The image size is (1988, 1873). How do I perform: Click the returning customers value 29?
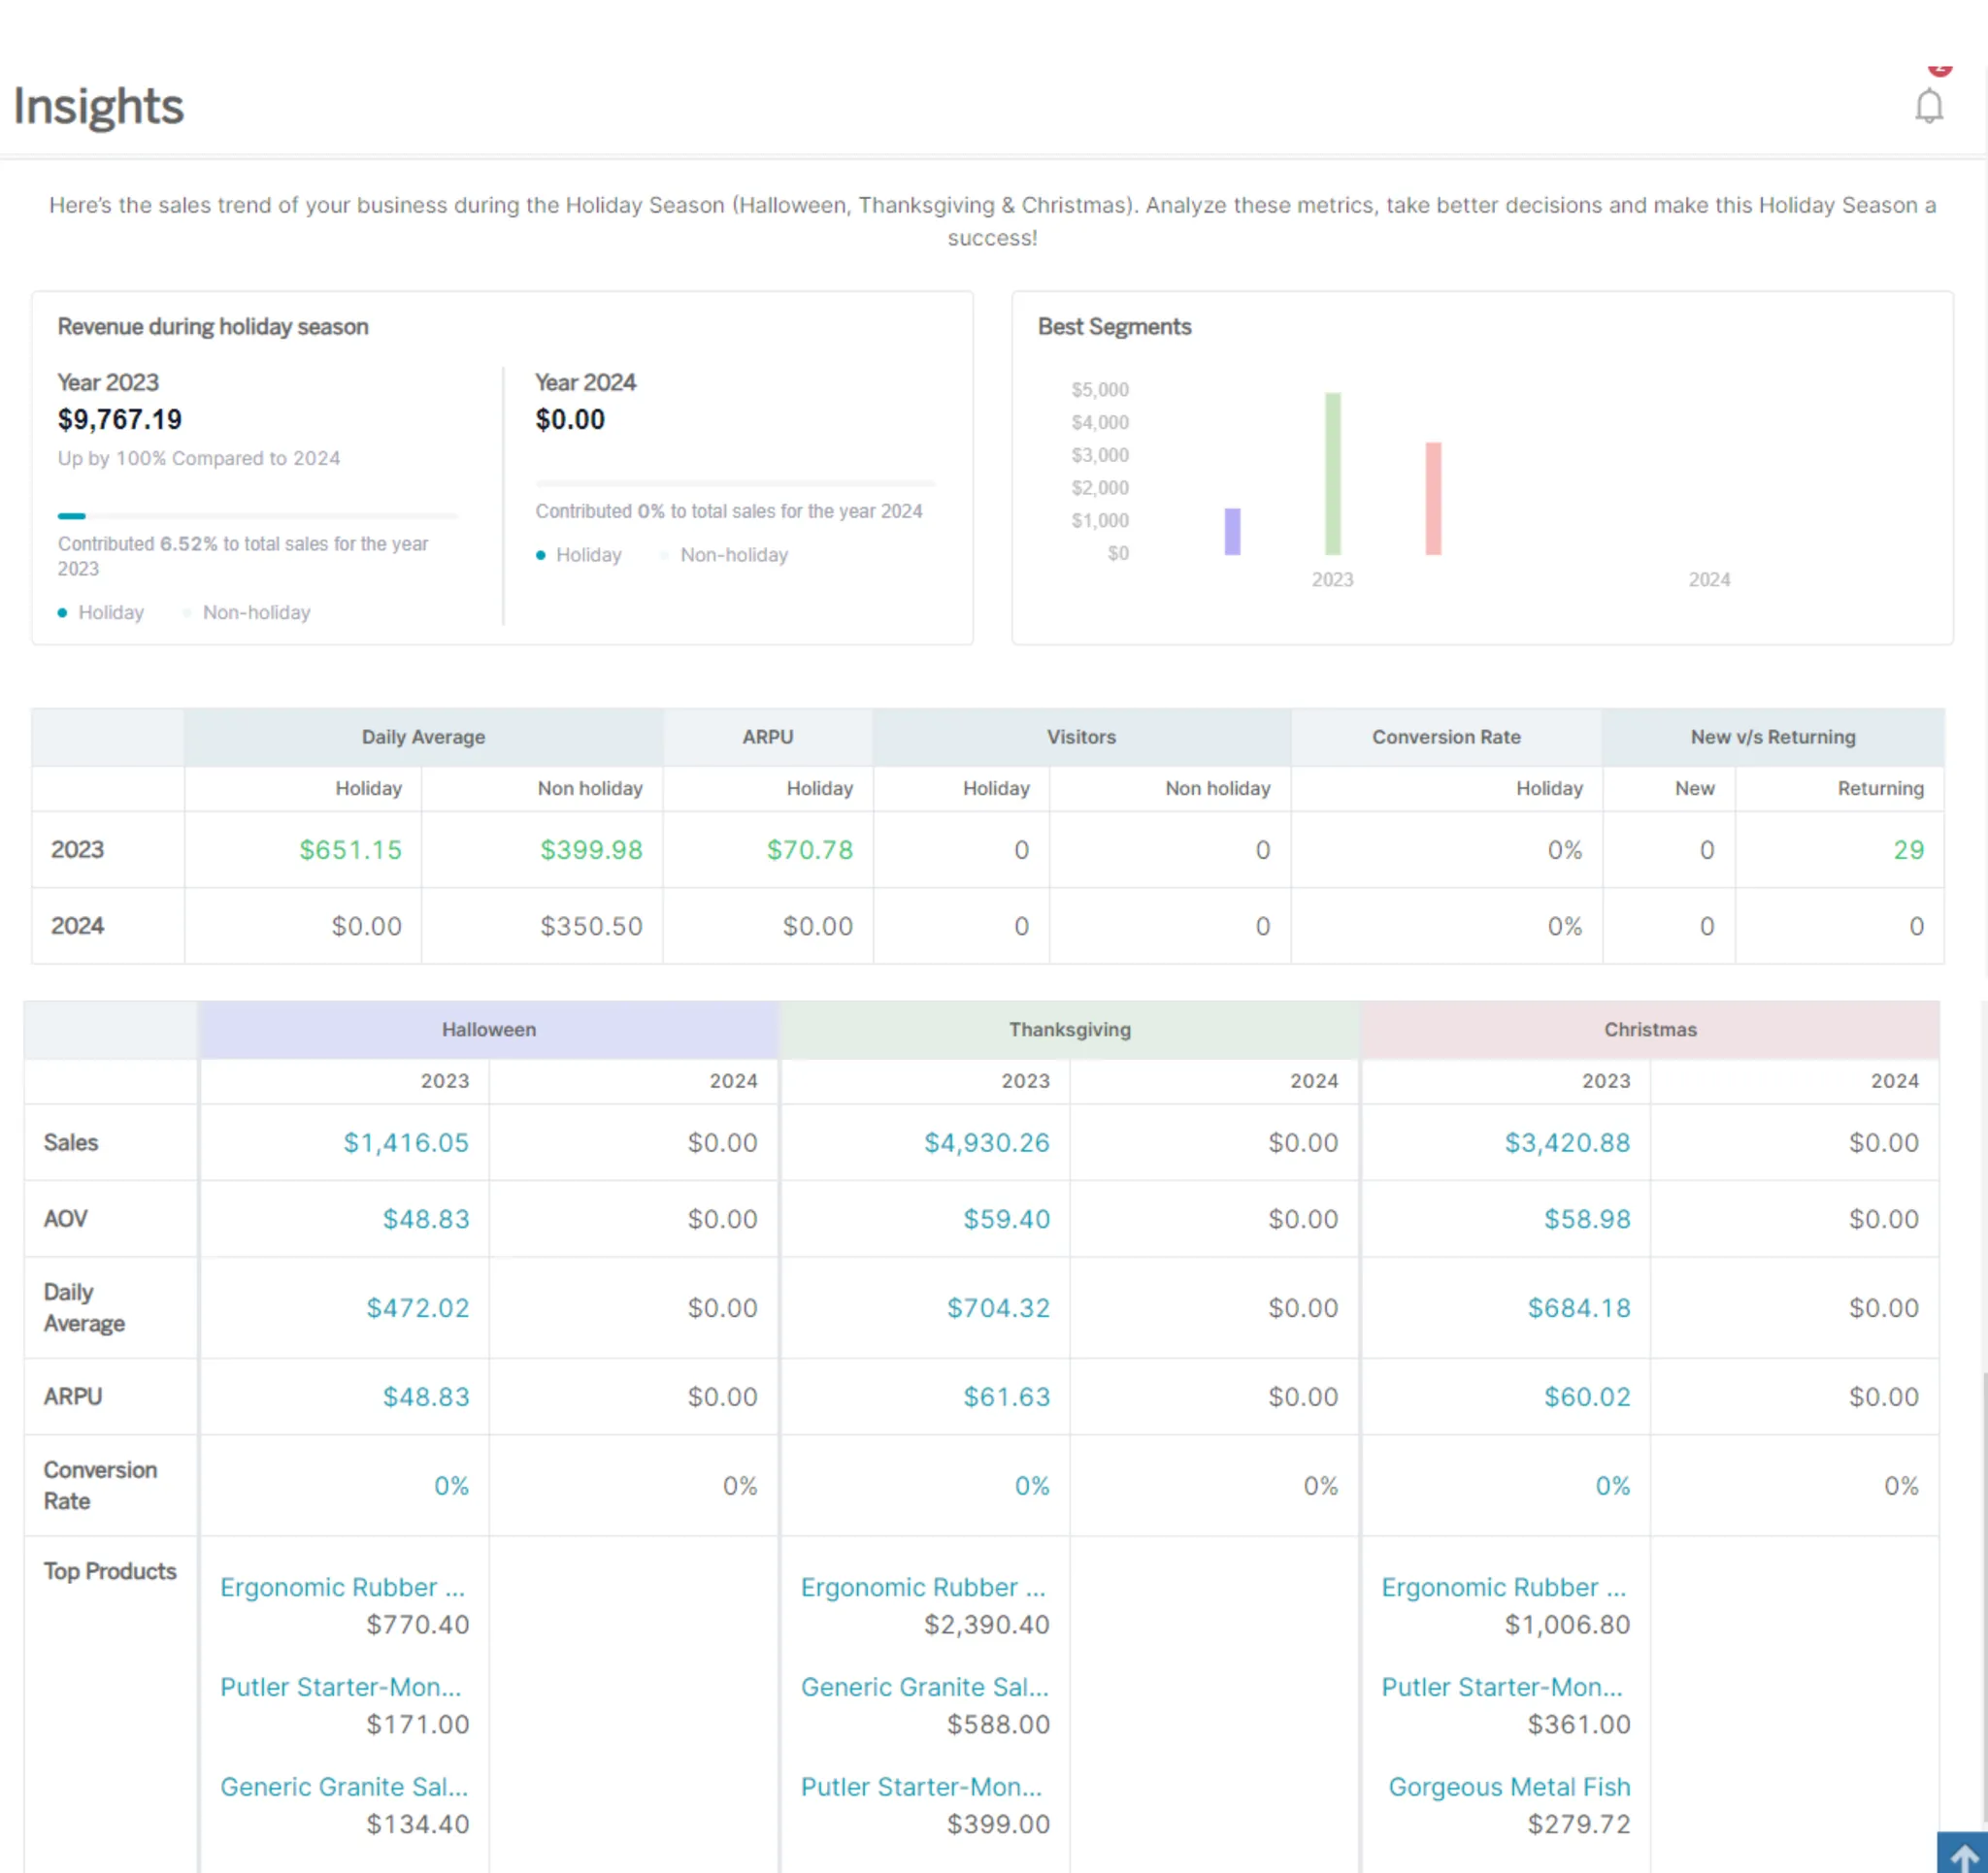1909,850
